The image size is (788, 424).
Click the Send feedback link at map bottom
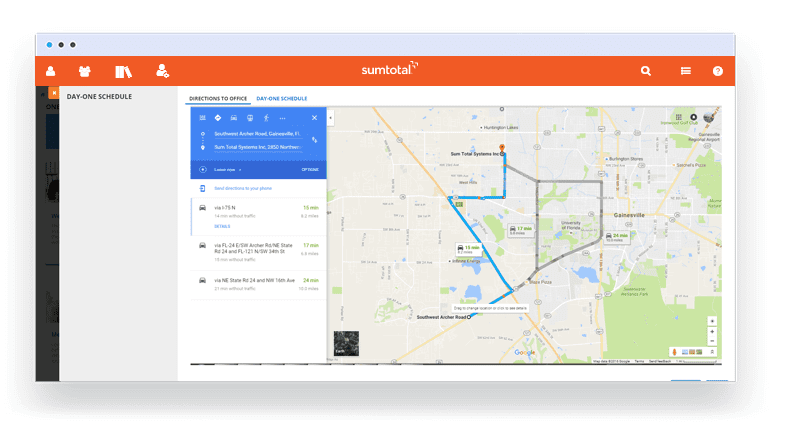point(660,361)
